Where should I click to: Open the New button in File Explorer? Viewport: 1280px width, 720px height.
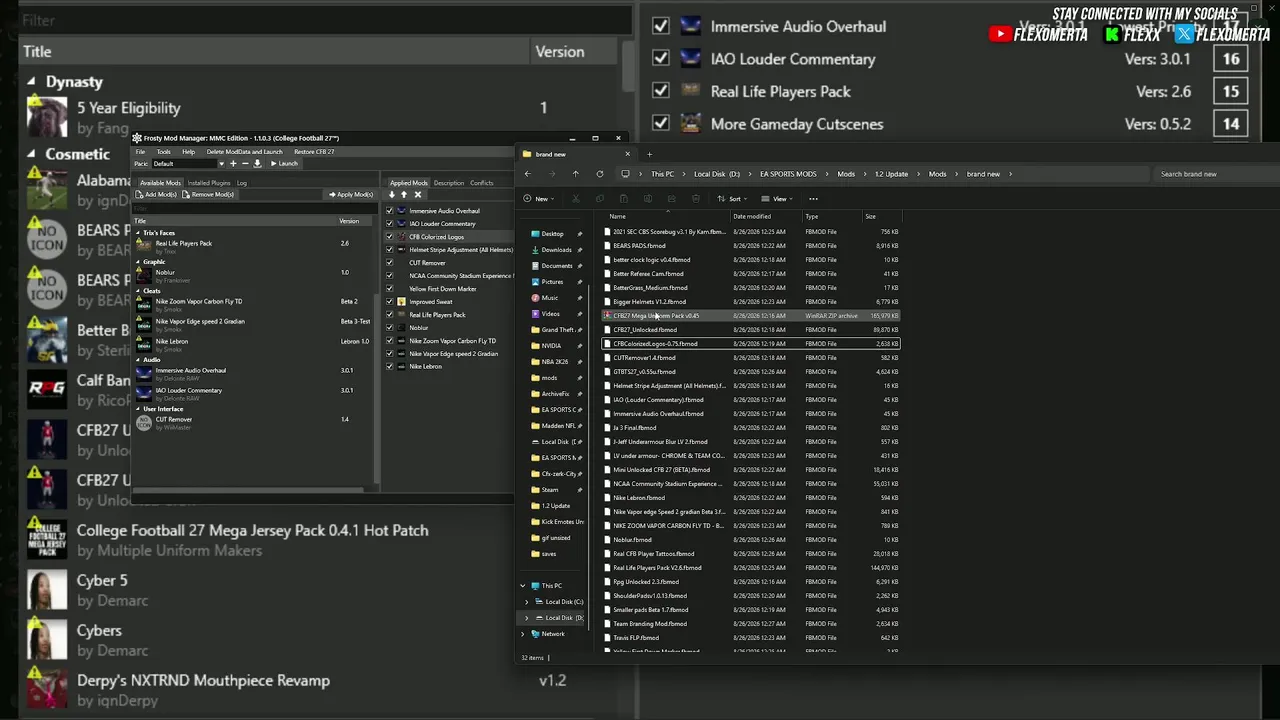coord(538,199)
